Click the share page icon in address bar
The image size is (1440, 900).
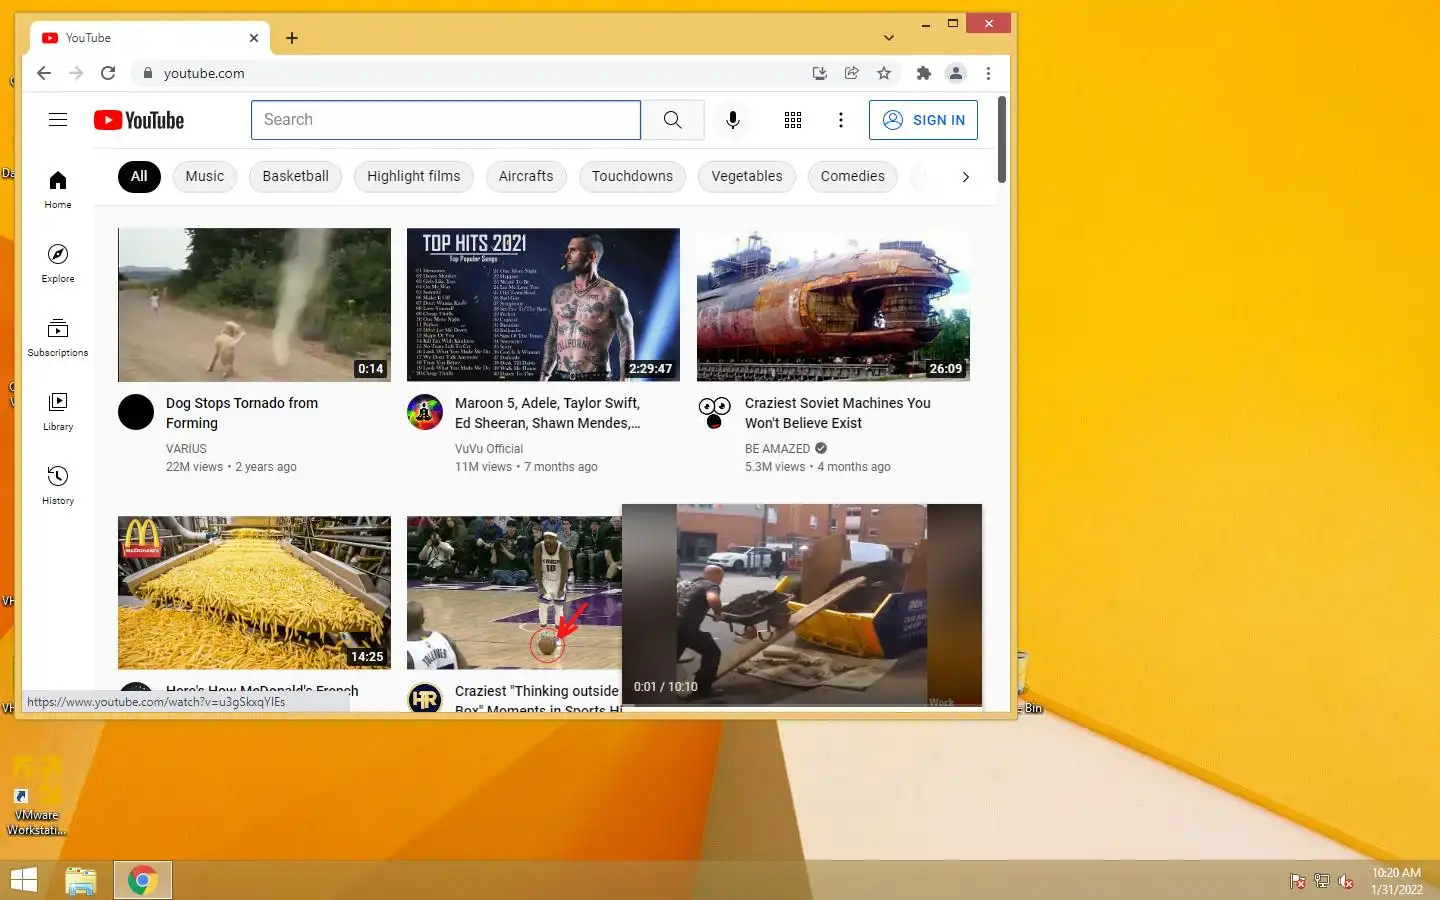point(852,73)
